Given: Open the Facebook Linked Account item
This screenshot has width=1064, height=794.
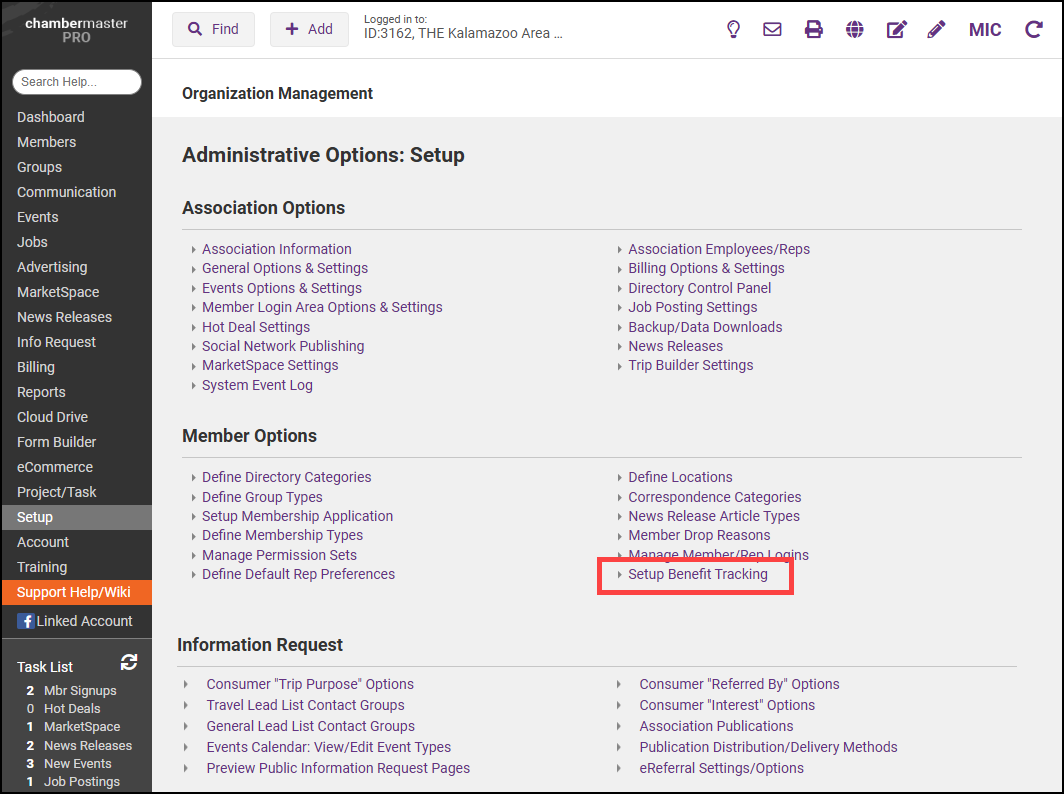Looking at the screenshot, I should 75,621.
